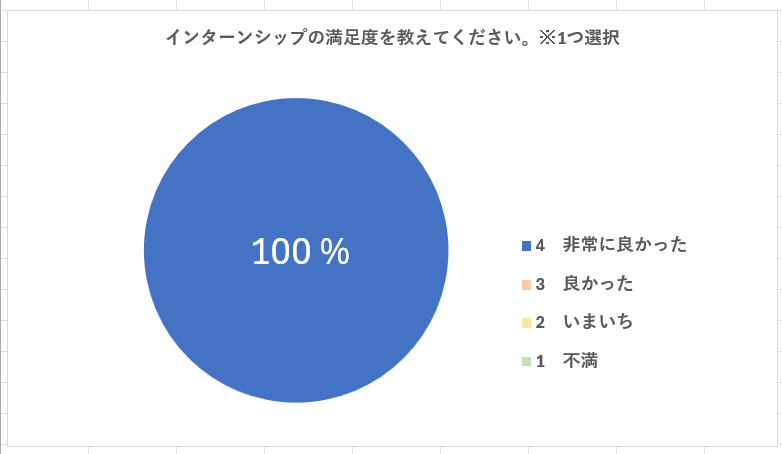Click the yellow legend swatch for item 2
The width and height of the screenshot is (782, 454).
[526, 323]
